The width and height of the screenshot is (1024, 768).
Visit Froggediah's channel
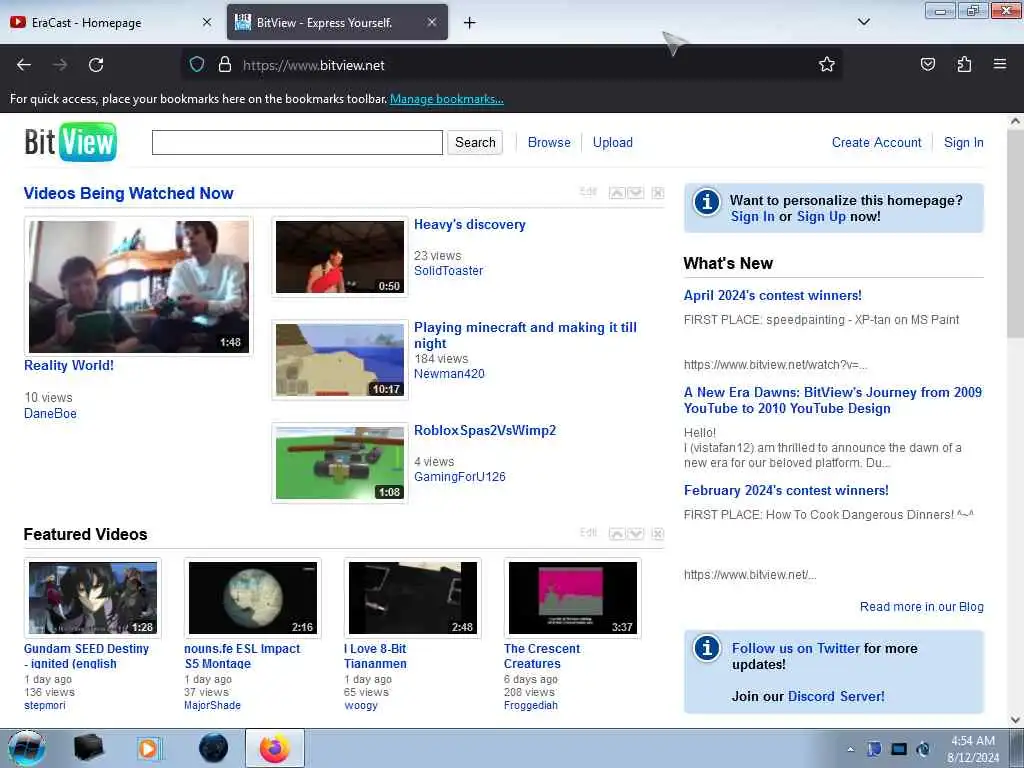(531, 705)
